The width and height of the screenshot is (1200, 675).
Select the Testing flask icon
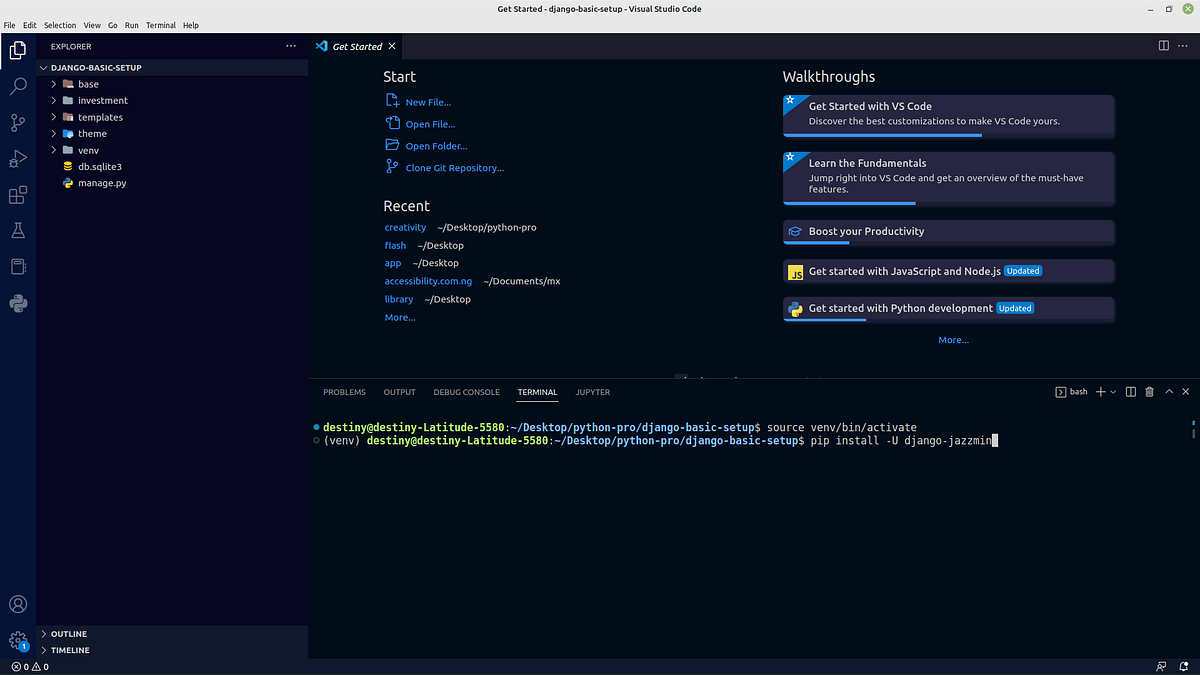point(18,230)
